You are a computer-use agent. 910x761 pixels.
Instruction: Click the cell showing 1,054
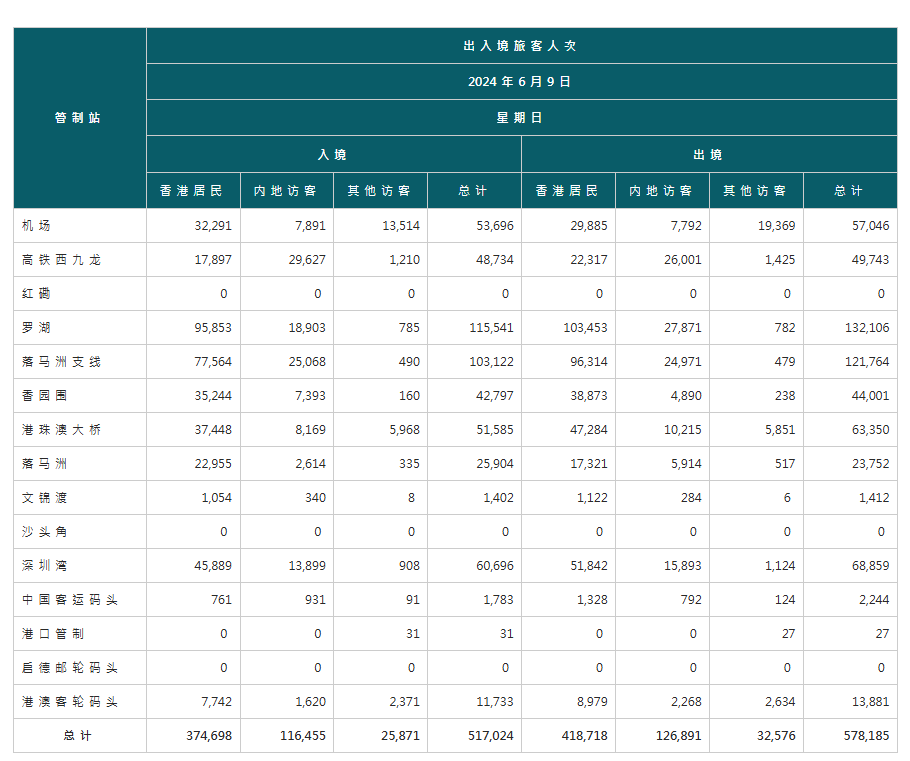[x=193, y=497]
